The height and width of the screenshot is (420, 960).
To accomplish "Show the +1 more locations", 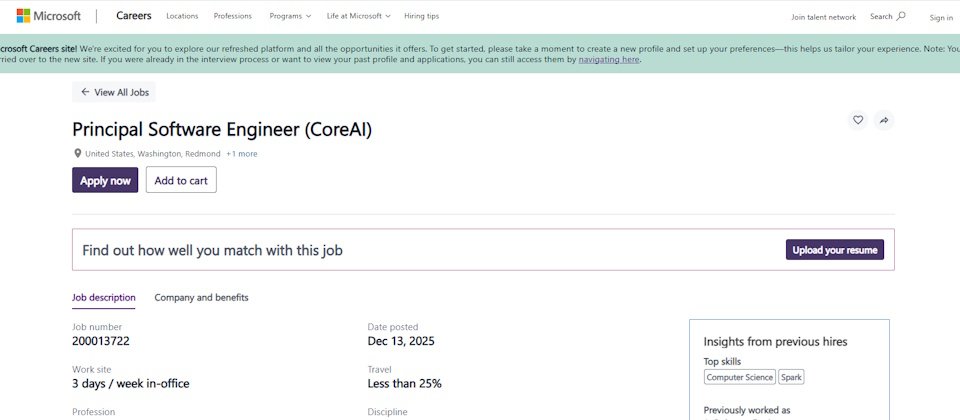I will 241,154.
